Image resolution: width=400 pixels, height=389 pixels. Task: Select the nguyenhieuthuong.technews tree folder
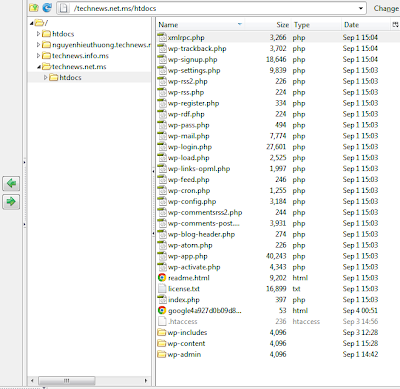click(101, 45)
